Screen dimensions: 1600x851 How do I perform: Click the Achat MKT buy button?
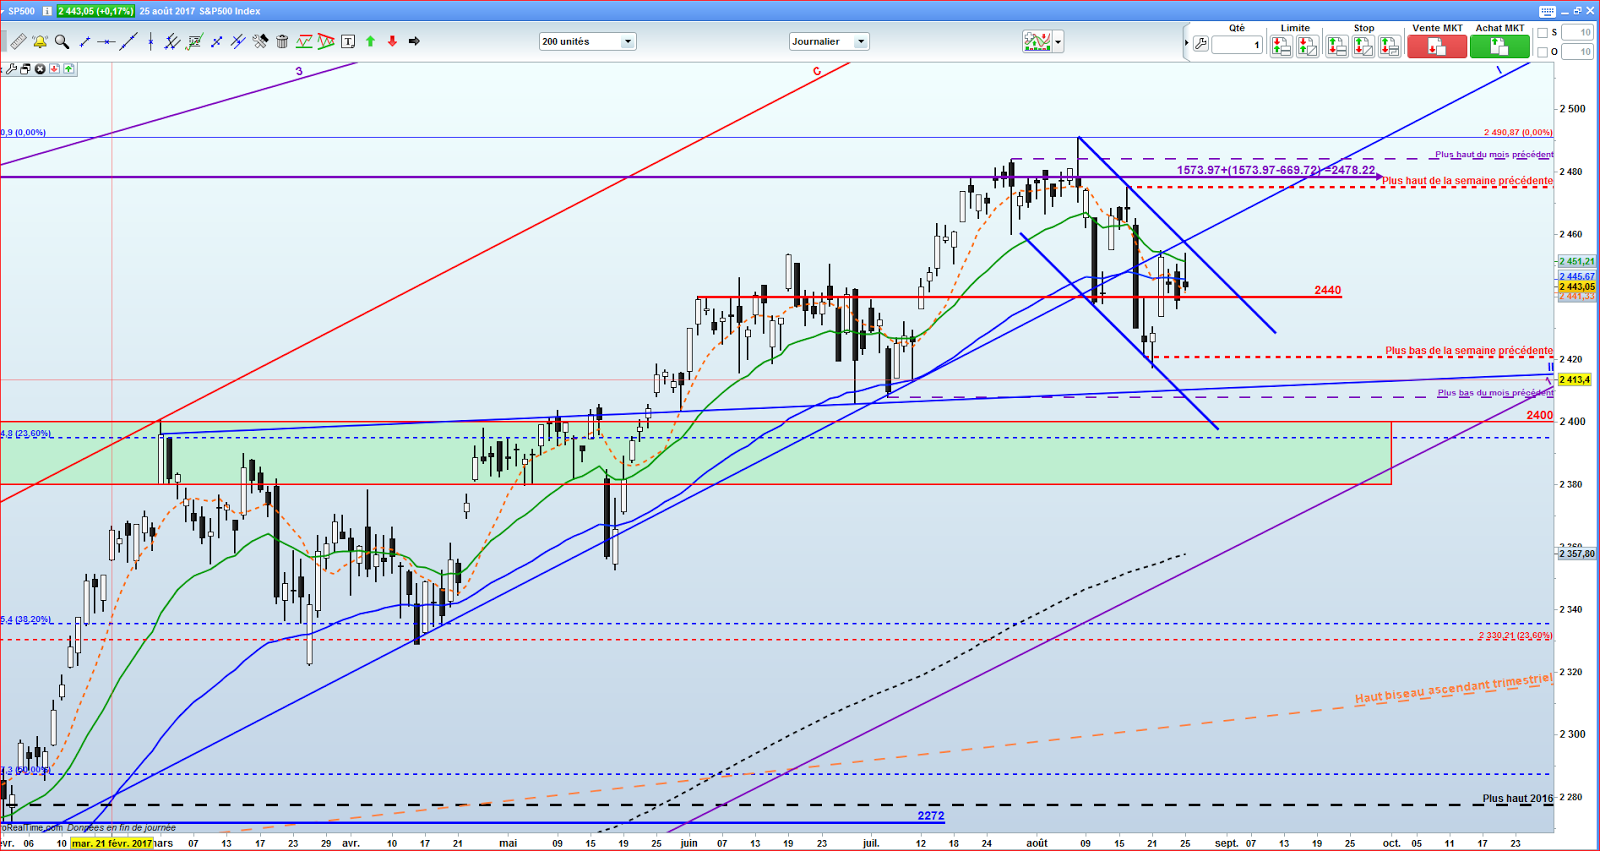tap(1499, 46)
